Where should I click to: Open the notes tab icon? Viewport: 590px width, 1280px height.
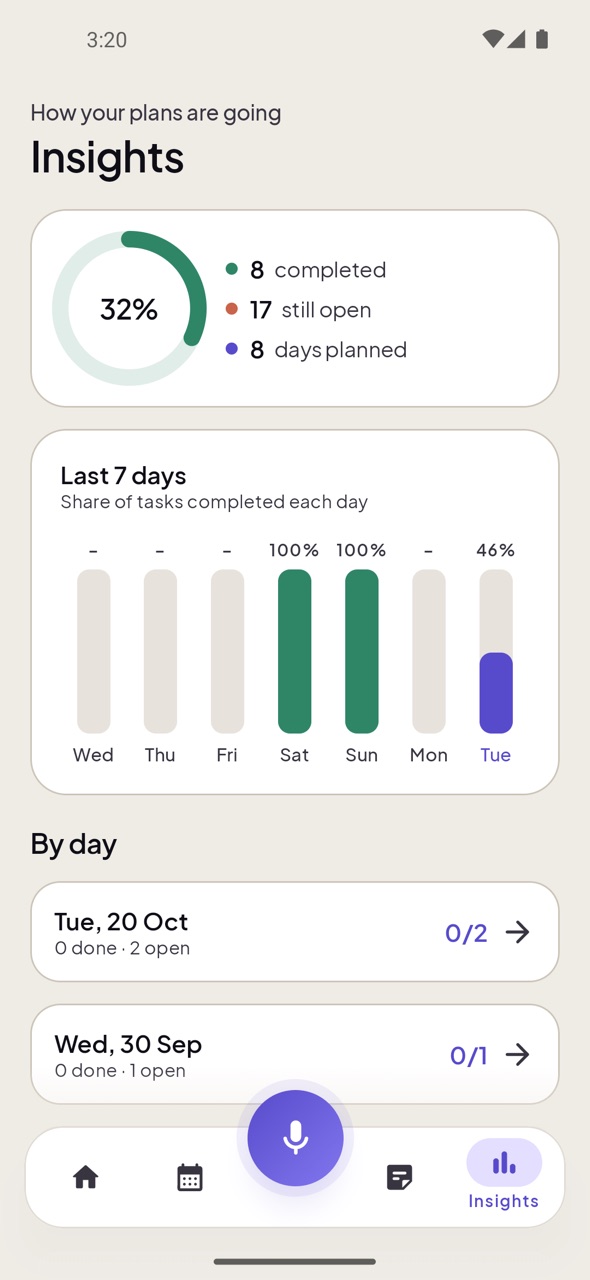pyautogui.click(x=400, y=1177)
